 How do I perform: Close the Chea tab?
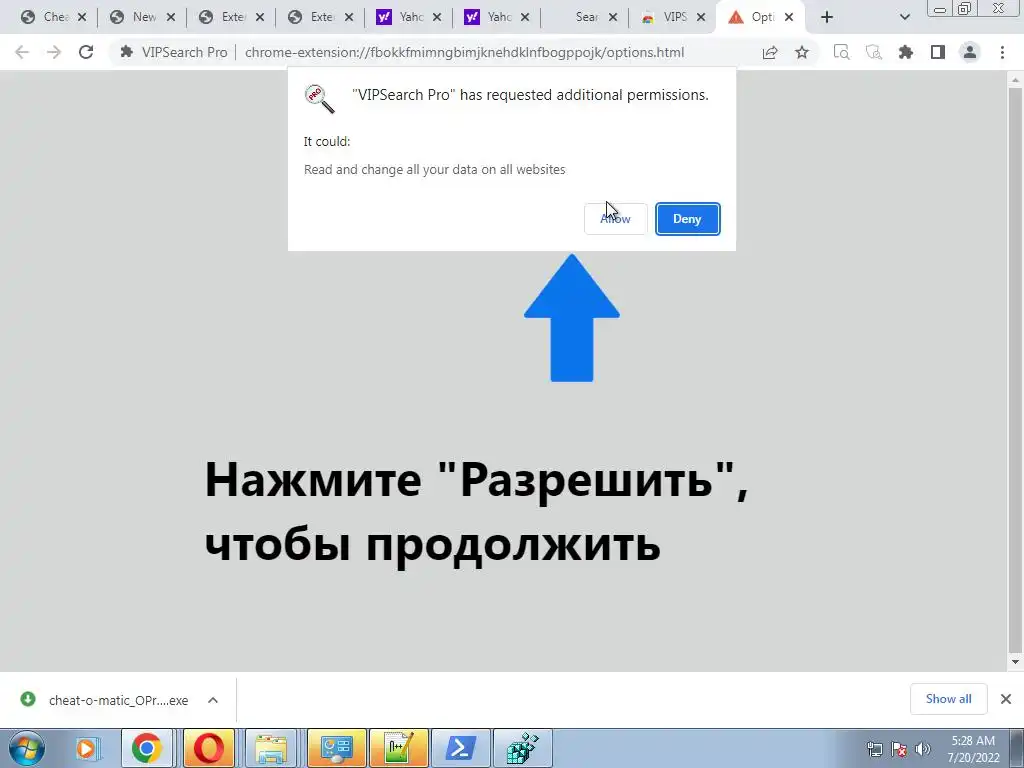pyautogui.click(x=82, y=18)
